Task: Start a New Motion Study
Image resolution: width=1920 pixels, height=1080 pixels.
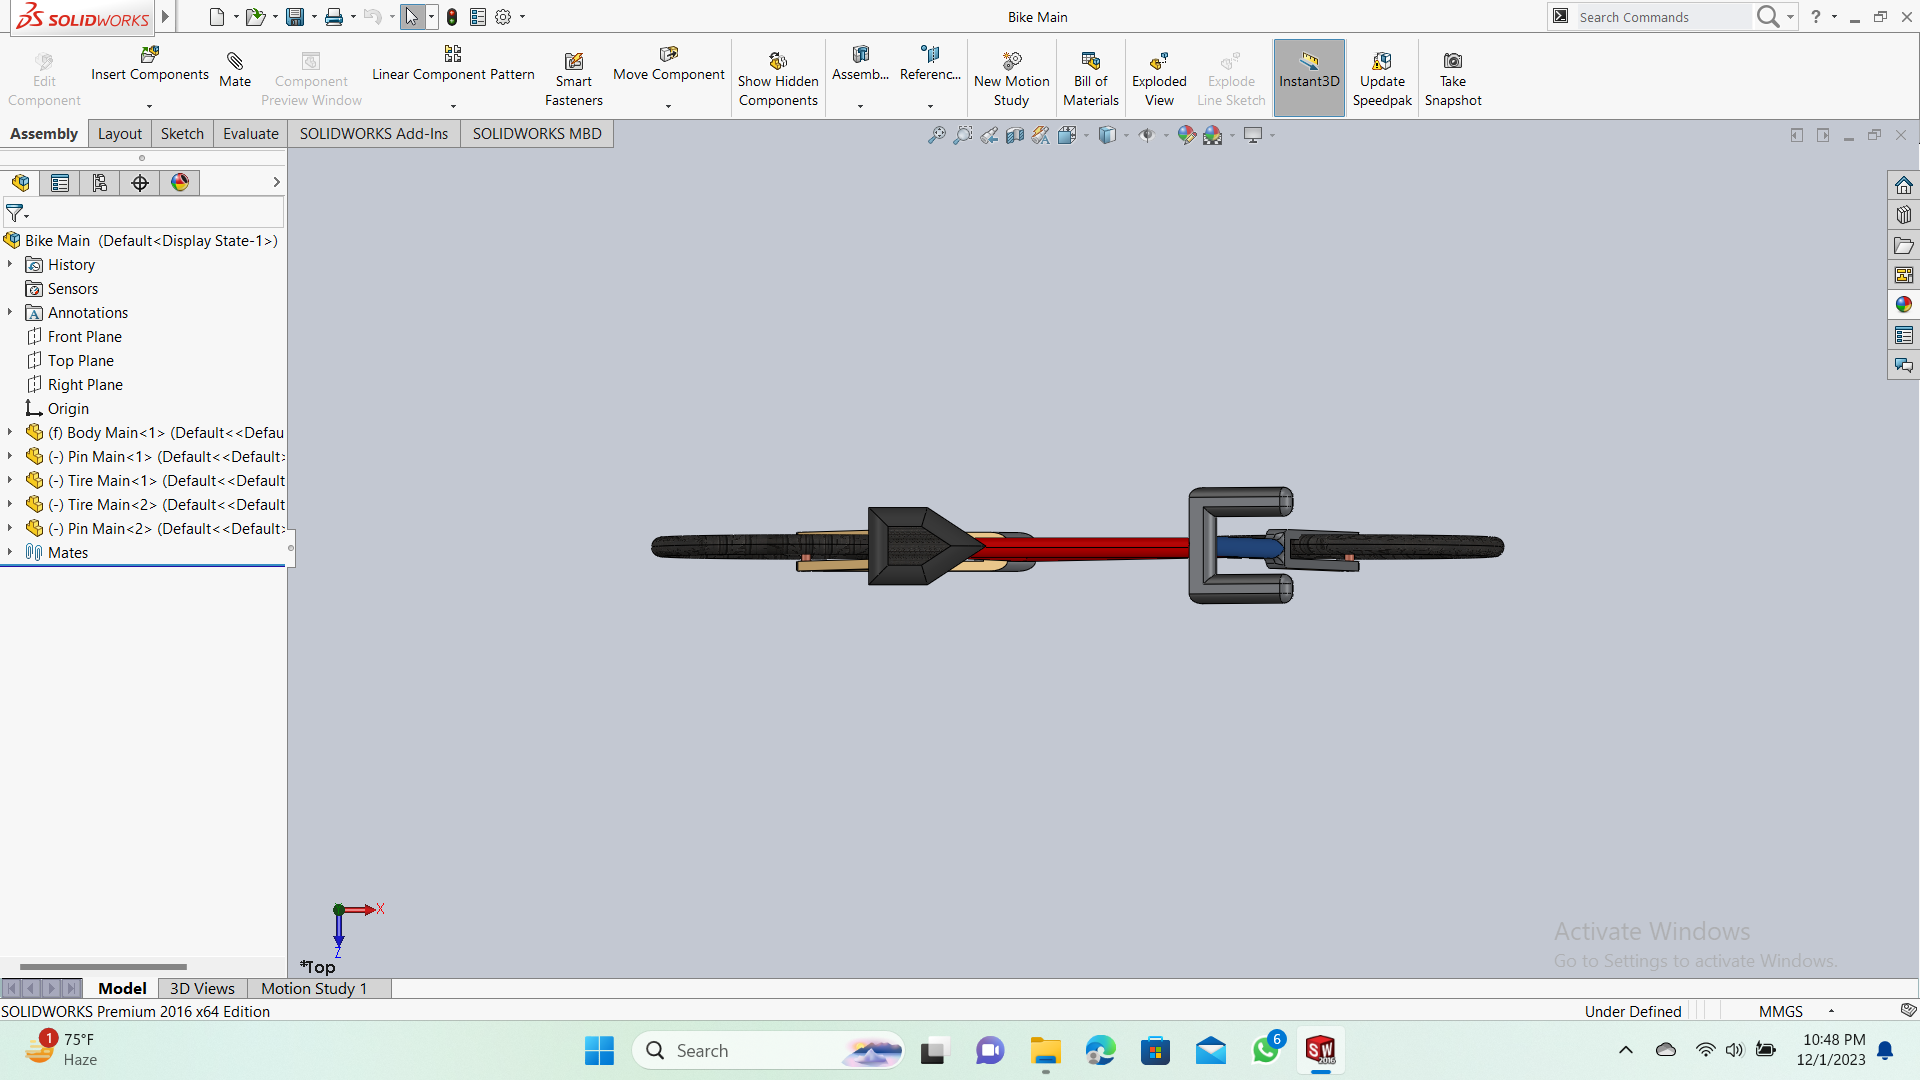Action: (1011, 80)
